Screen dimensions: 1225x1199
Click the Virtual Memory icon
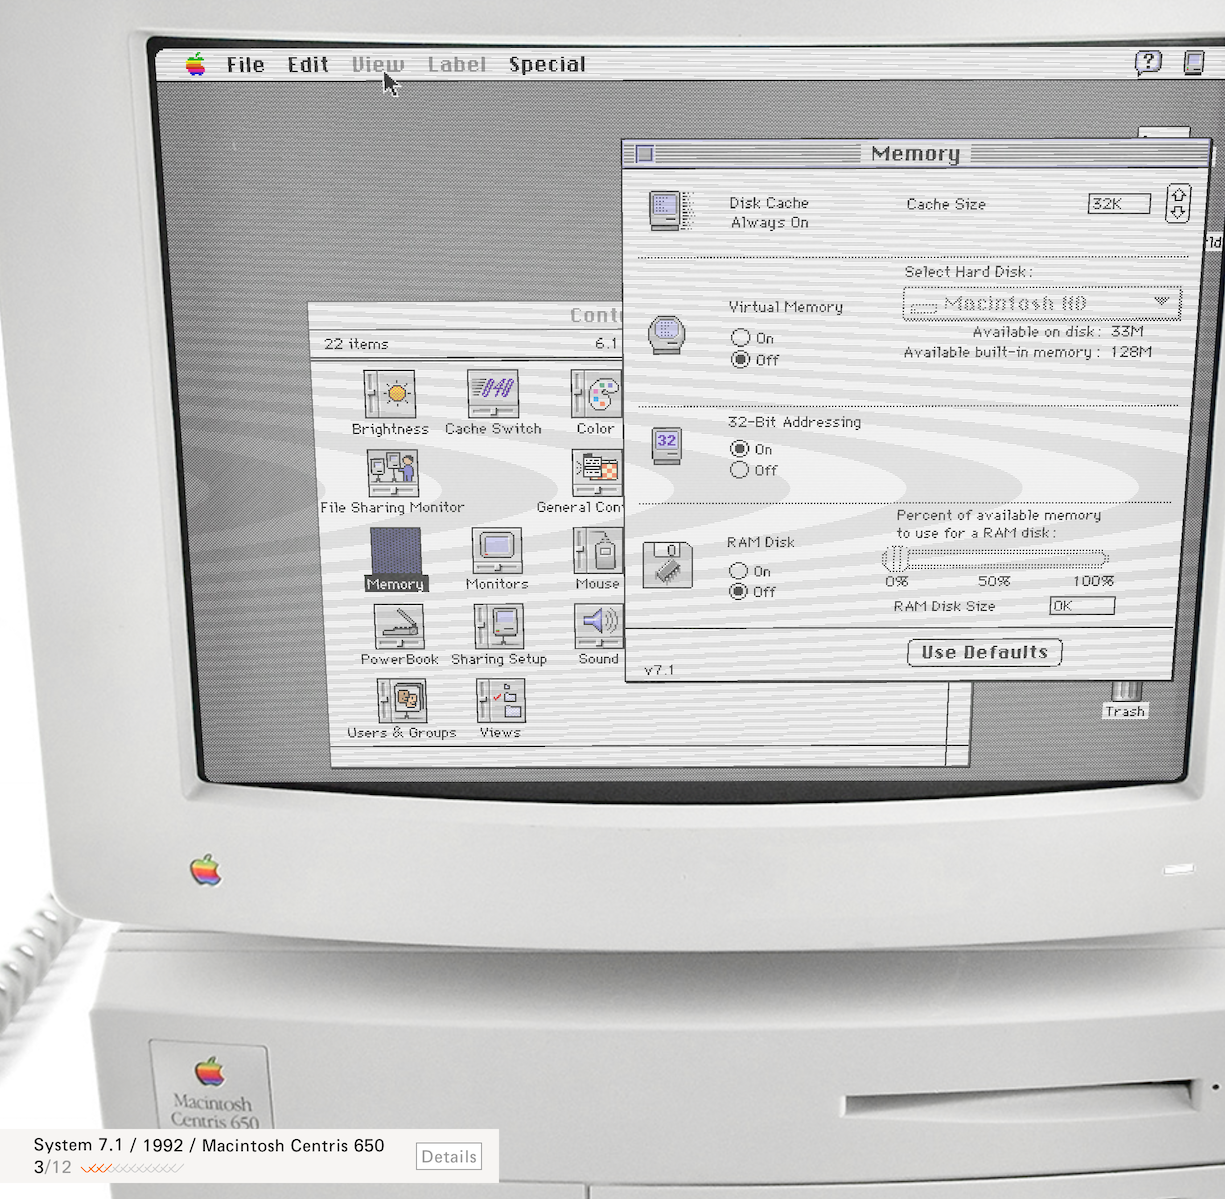click(667, 334)
